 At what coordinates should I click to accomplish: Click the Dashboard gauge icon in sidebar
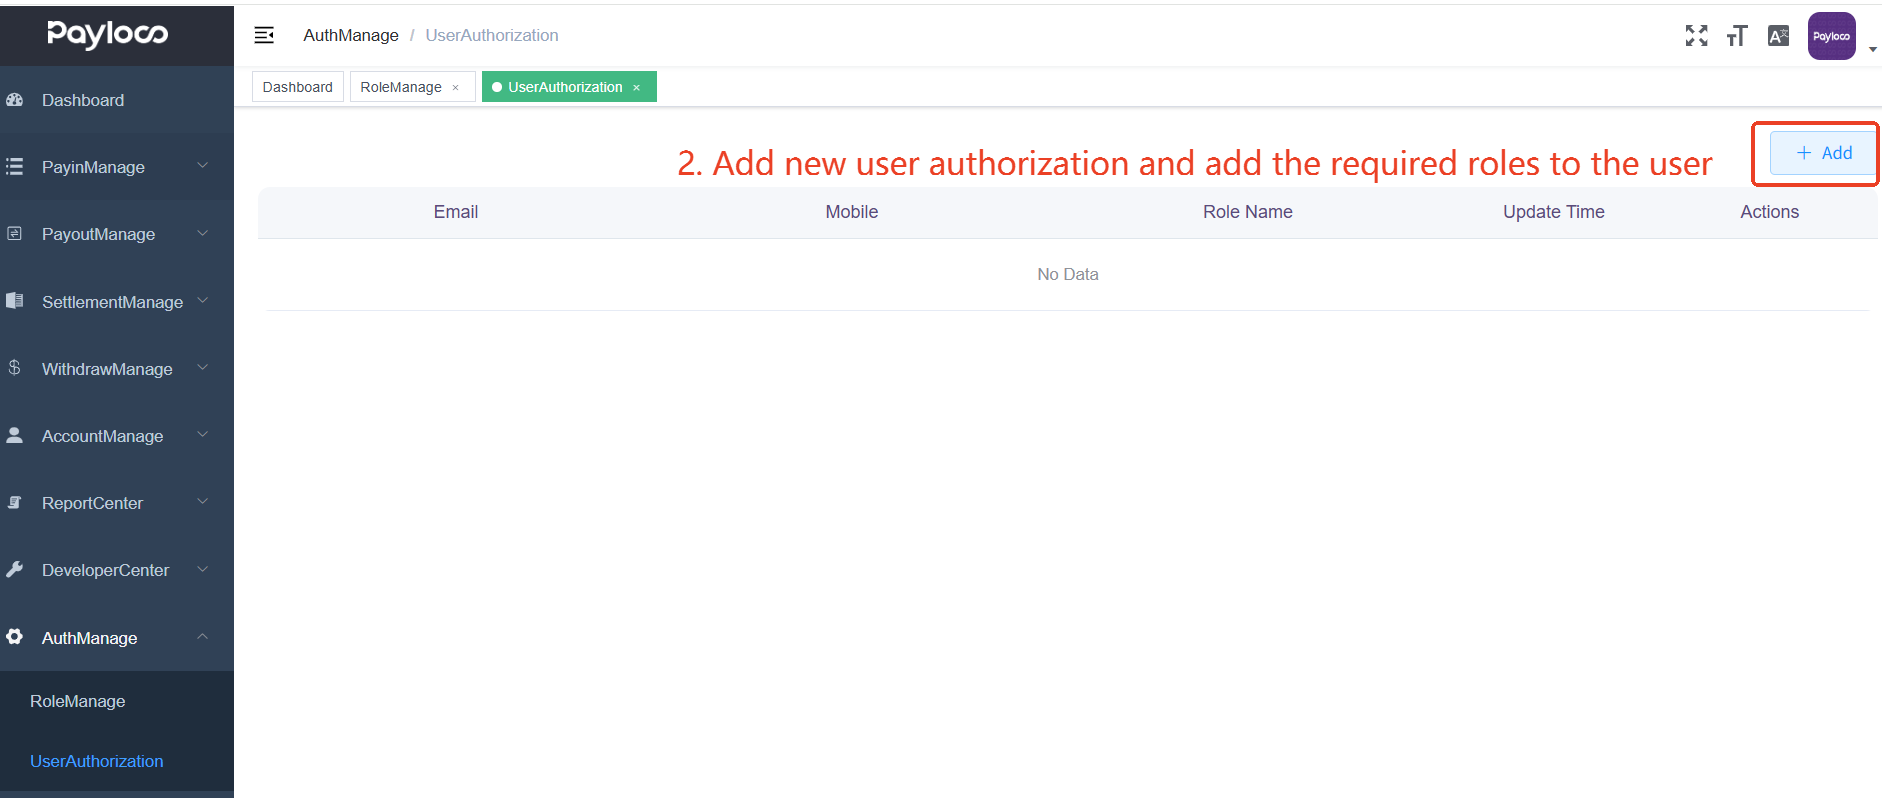click(x=15, y=100)
